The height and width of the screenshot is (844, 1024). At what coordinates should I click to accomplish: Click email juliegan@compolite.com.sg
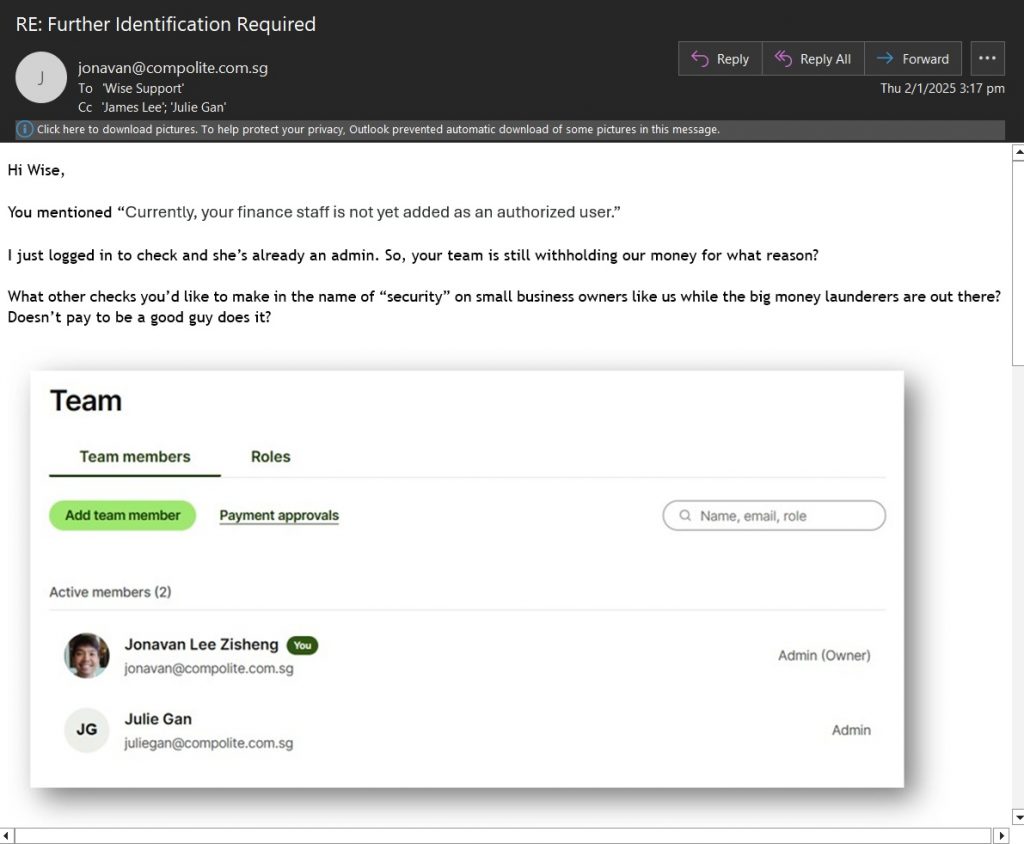click(209, 743)
